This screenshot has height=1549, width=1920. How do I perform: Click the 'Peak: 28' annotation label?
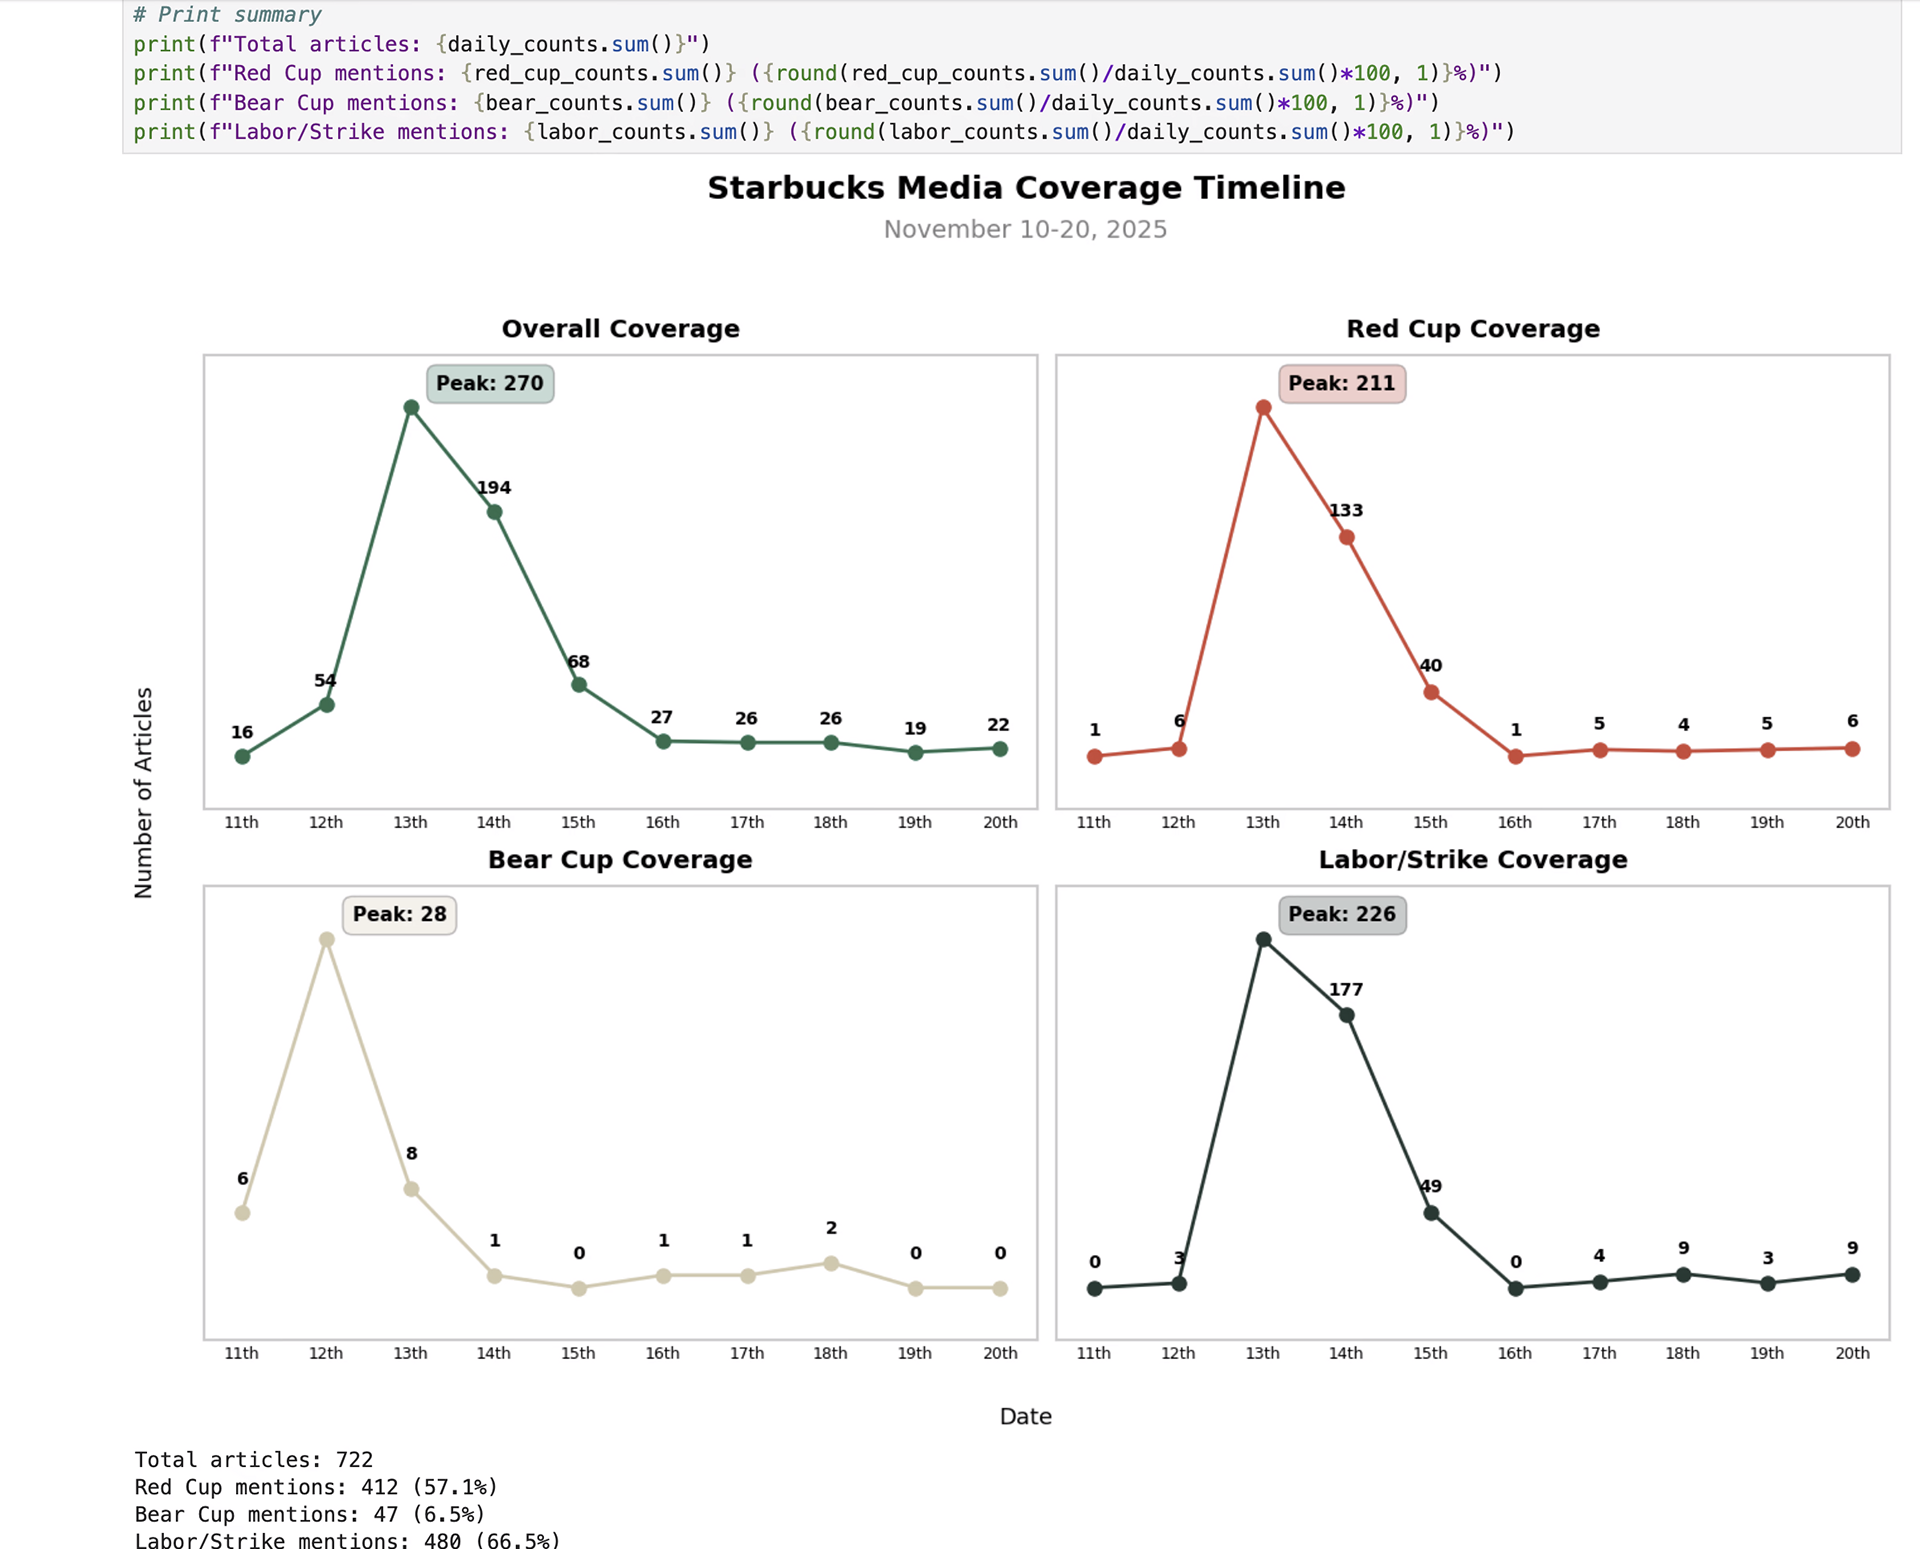tap(398, 914)
